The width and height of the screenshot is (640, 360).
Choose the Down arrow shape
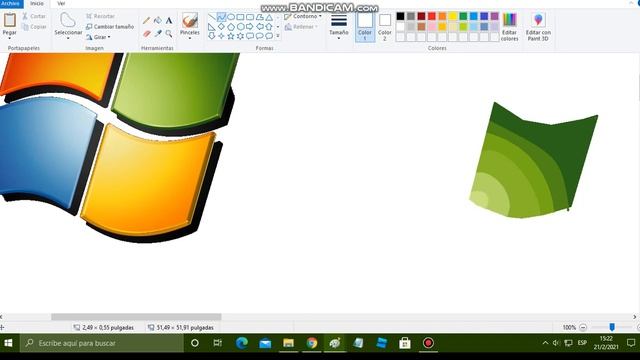212,36
